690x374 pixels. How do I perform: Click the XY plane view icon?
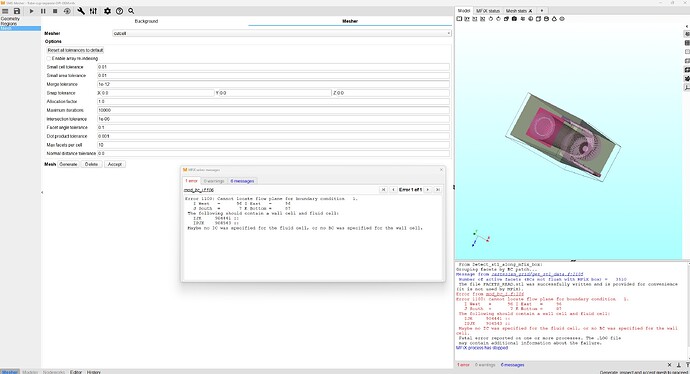click(x=467, y=19)
